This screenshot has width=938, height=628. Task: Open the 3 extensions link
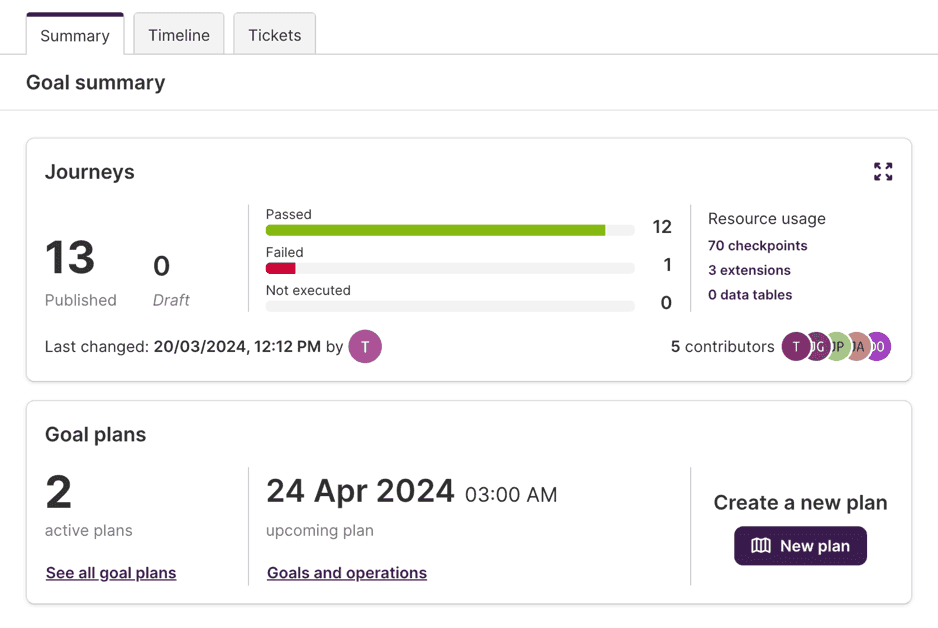pos(749,270)
